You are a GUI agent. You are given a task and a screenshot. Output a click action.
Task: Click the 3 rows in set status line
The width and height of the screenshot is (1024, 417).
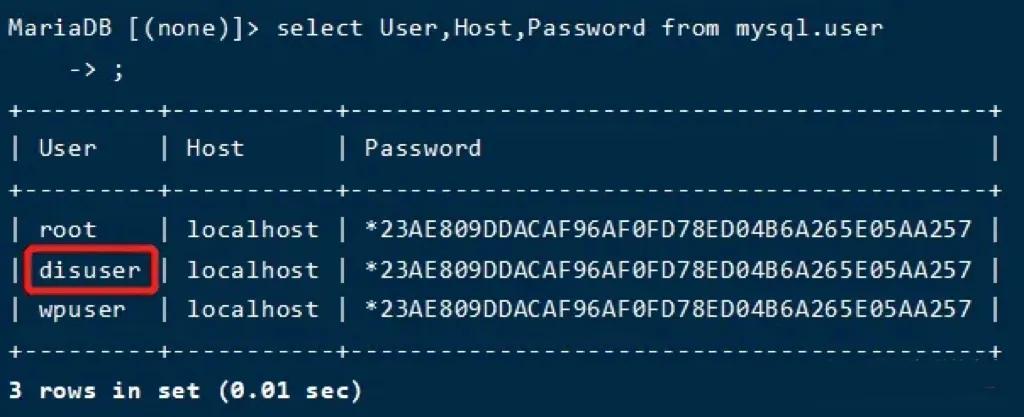pos(185,389)
